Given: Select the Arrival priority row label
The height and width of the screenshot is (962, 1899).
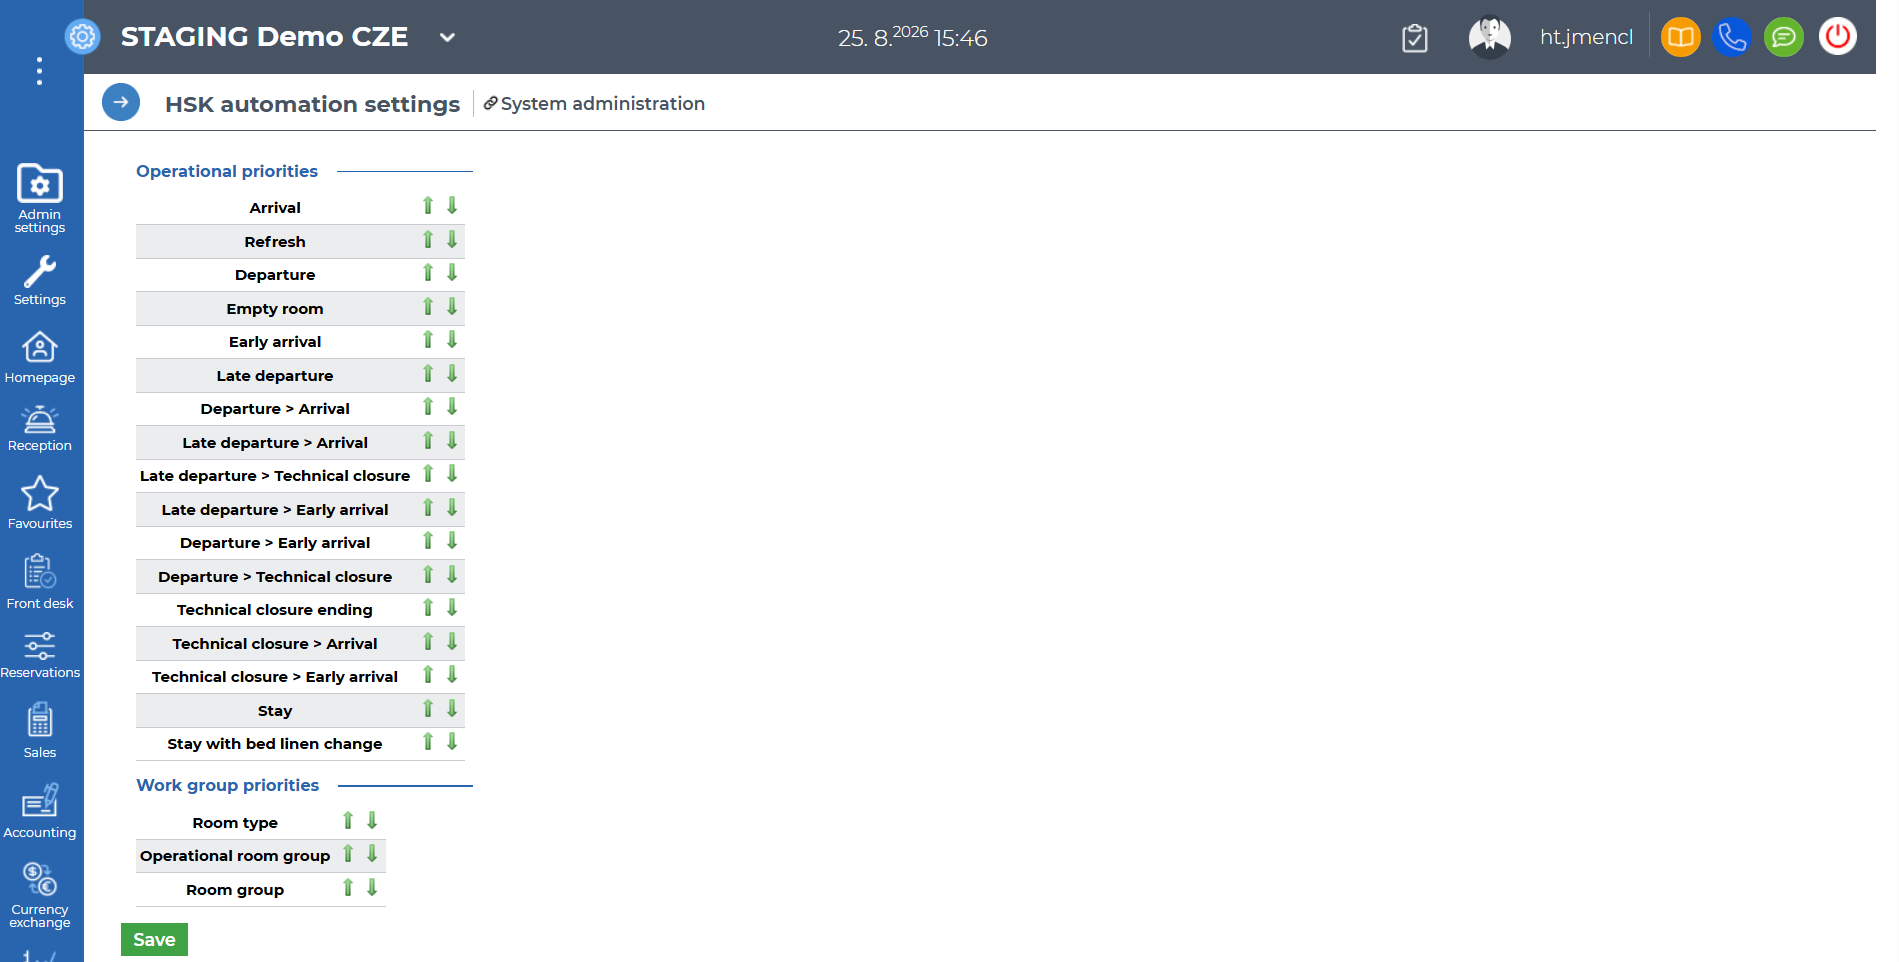Looking at the screenshot, I should point(275,208).
